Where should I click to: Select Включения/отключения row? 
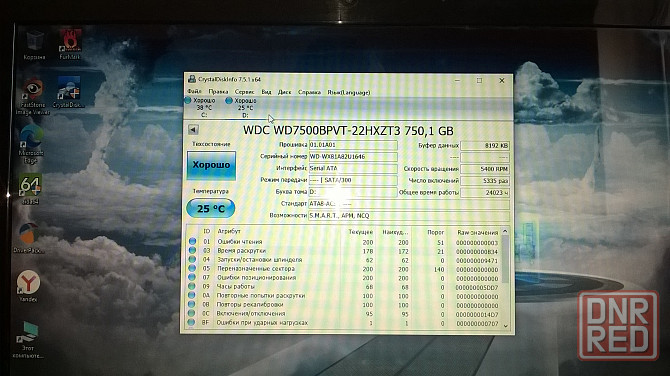[x=344, y=314]
